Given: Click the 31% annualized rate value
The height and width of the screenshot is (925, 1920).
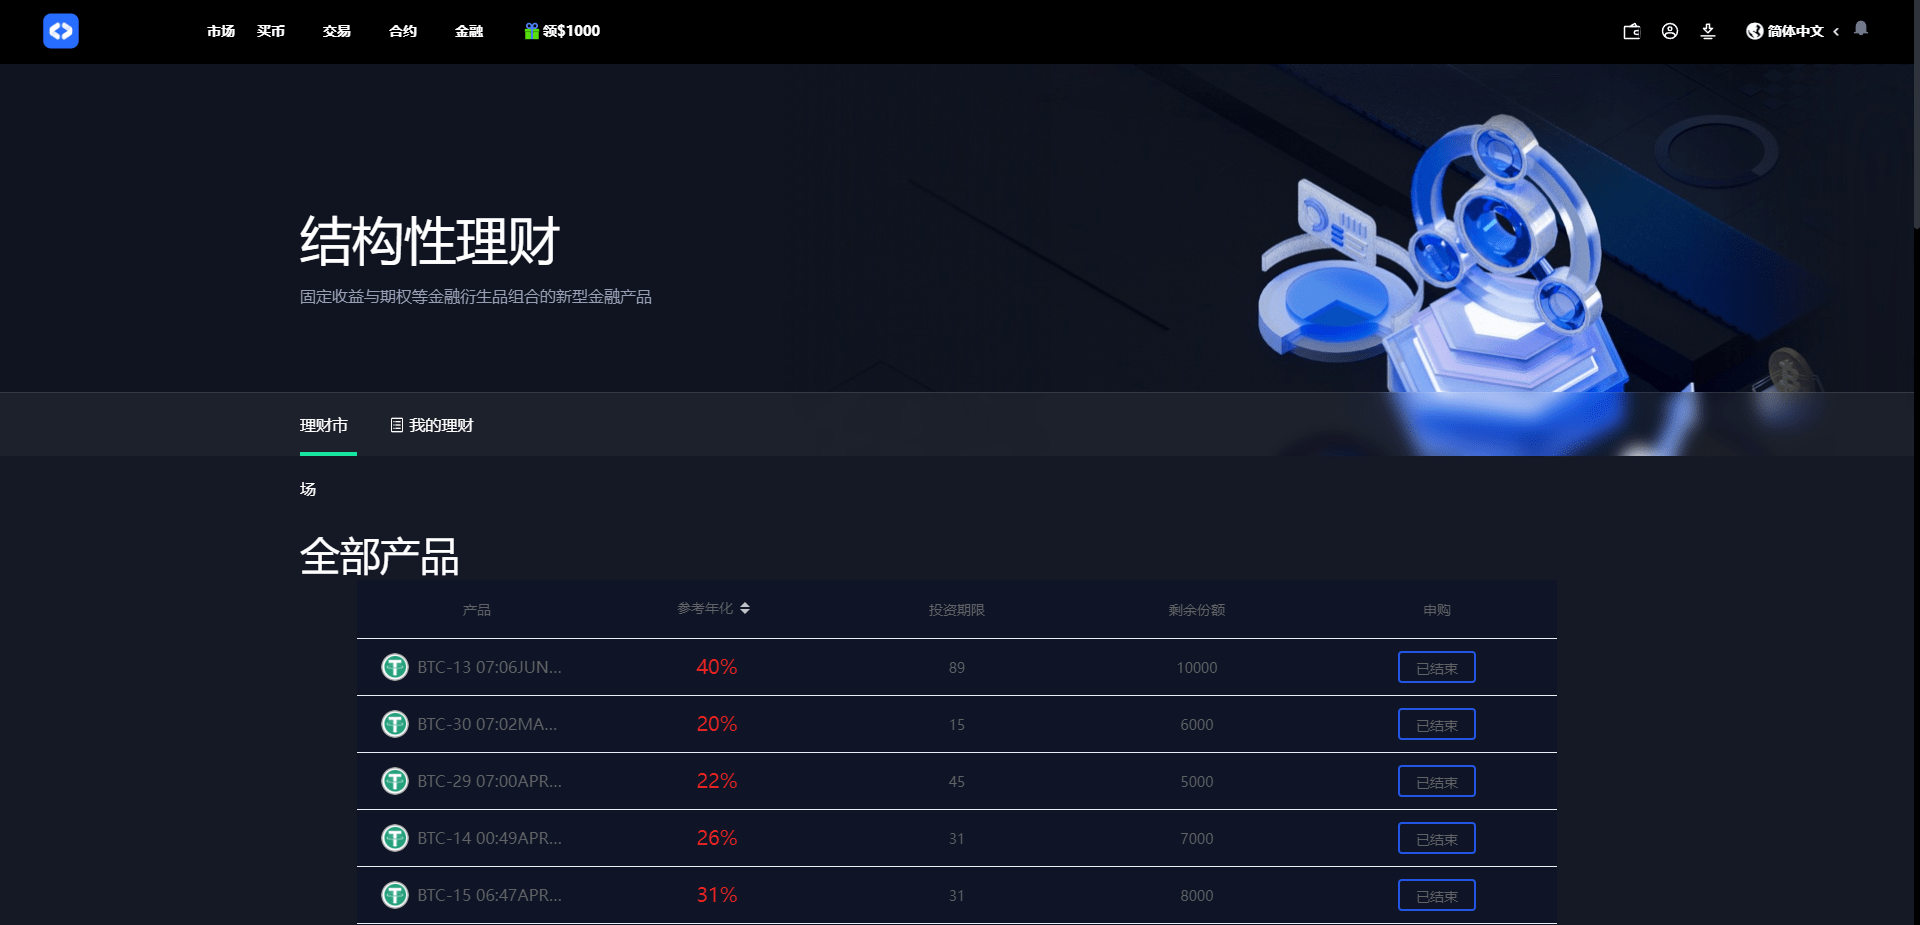Looking at the screenshot, I should pos(717,895).
